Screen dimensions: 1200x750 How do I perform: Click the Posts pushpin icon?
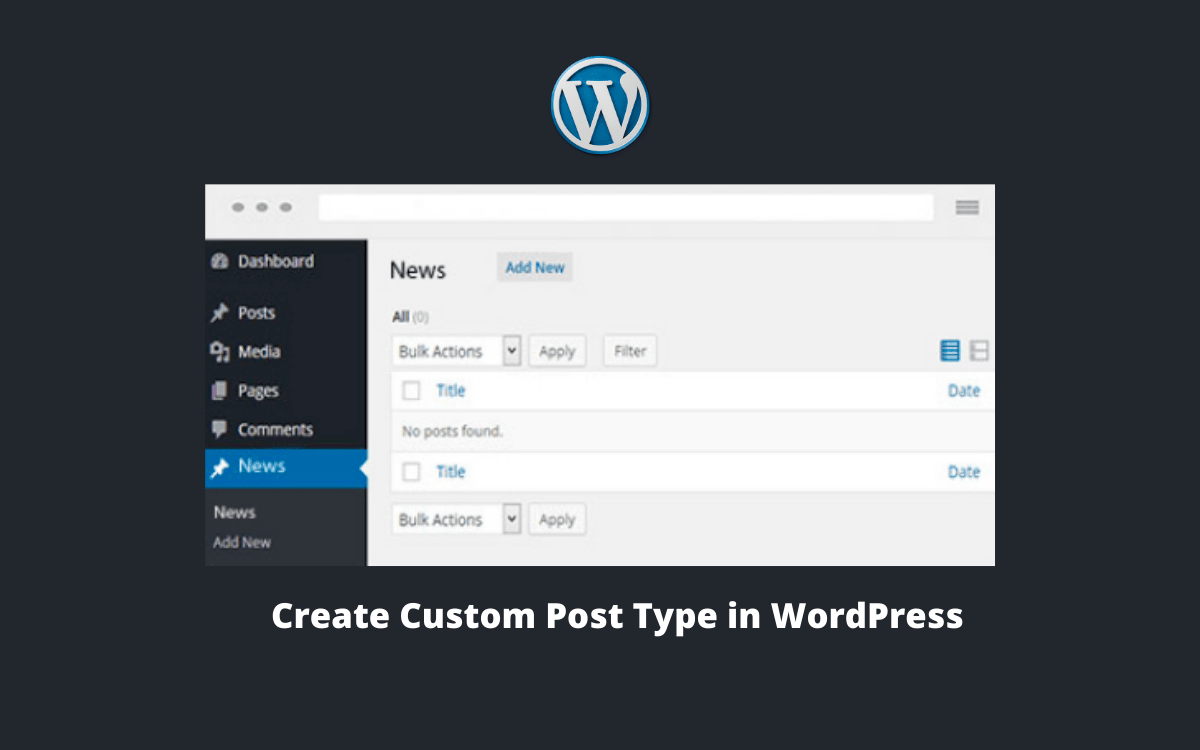[220, 313]
